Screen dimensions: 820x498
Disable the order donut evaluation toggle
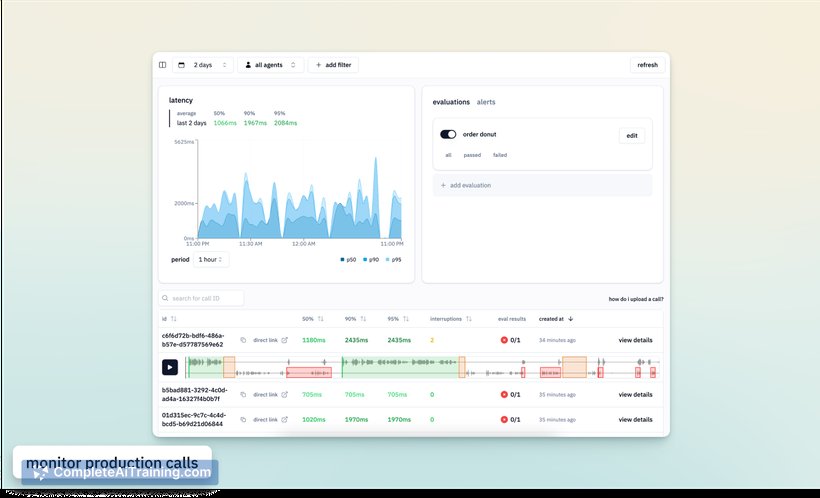point(448,134)
